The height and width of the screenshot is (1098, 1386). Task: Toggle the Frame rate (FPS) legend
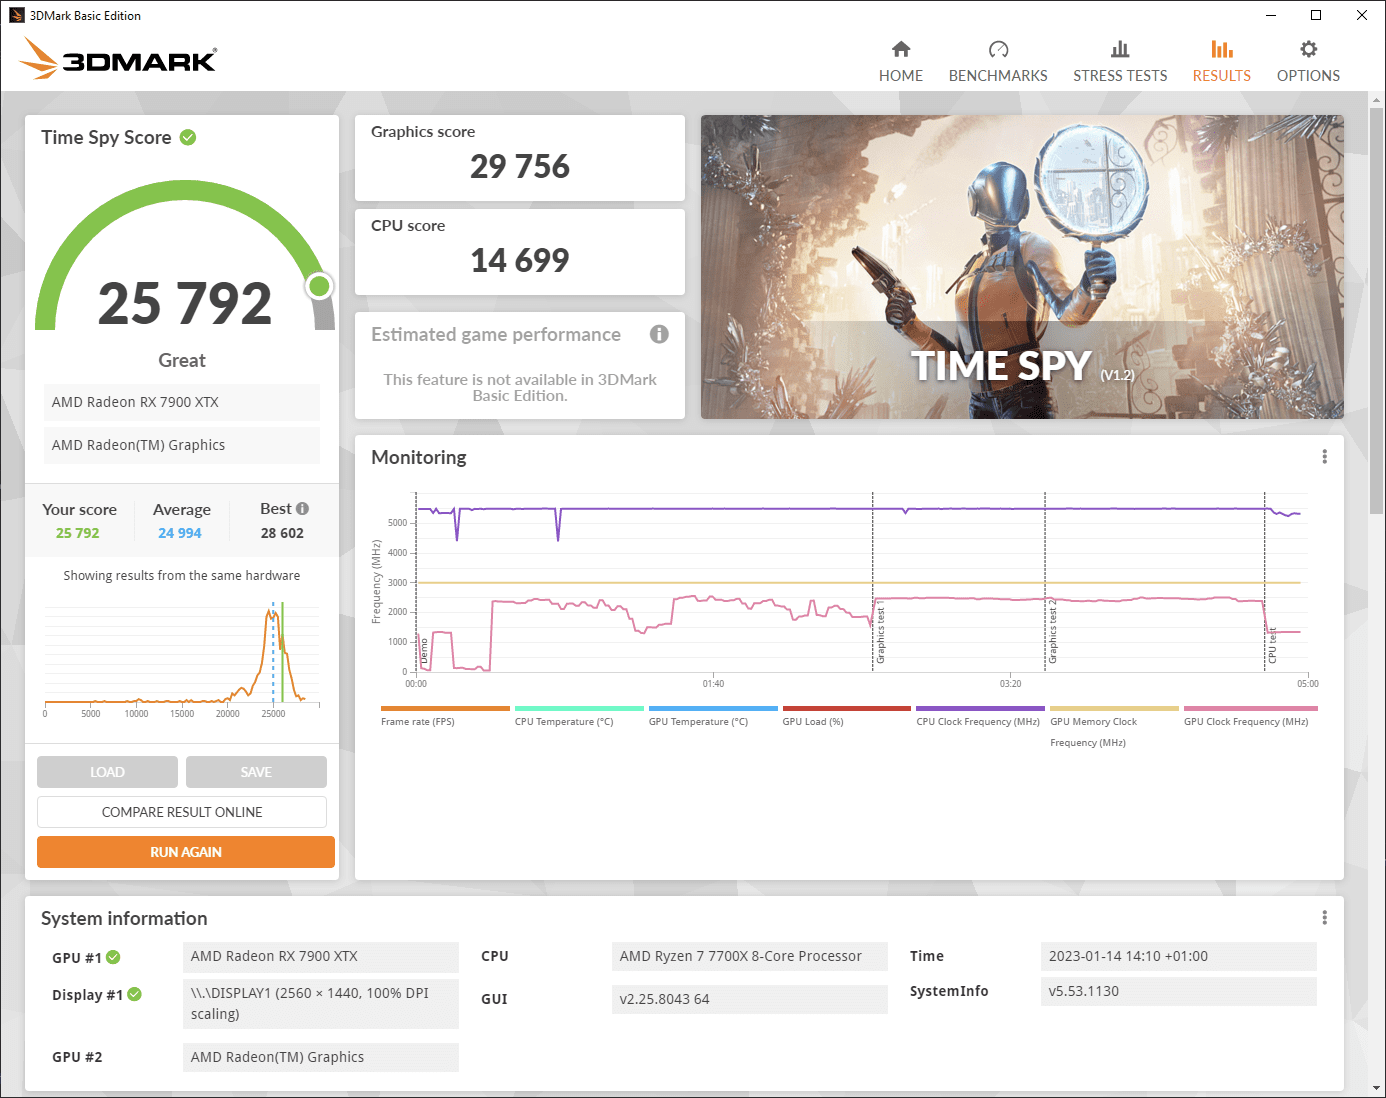click(x=445, y=716)
